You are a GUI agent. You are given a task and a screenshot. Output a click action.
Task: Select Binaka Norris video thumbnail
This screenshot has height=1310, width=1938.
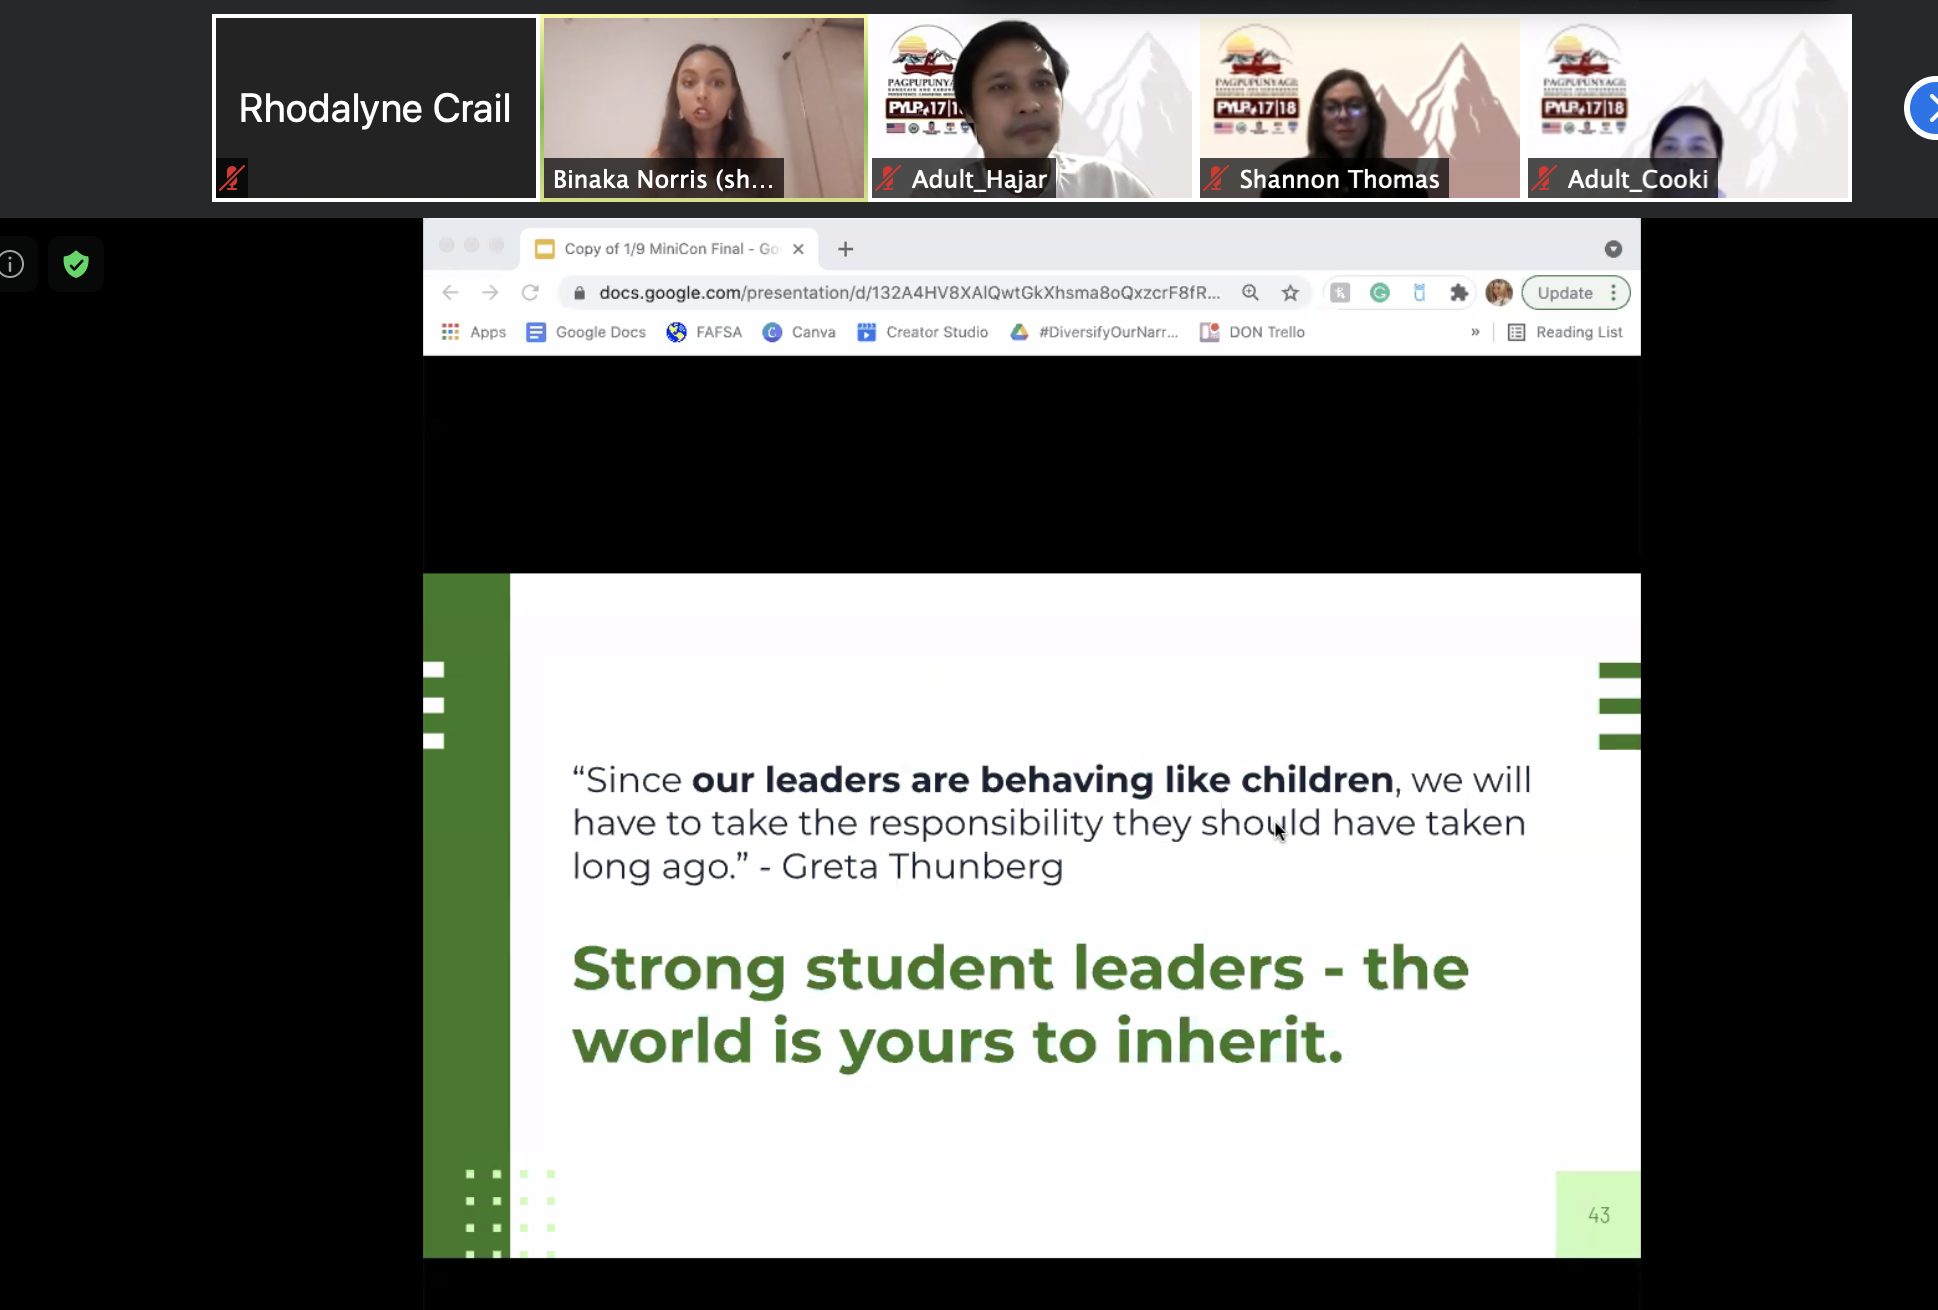704,107
